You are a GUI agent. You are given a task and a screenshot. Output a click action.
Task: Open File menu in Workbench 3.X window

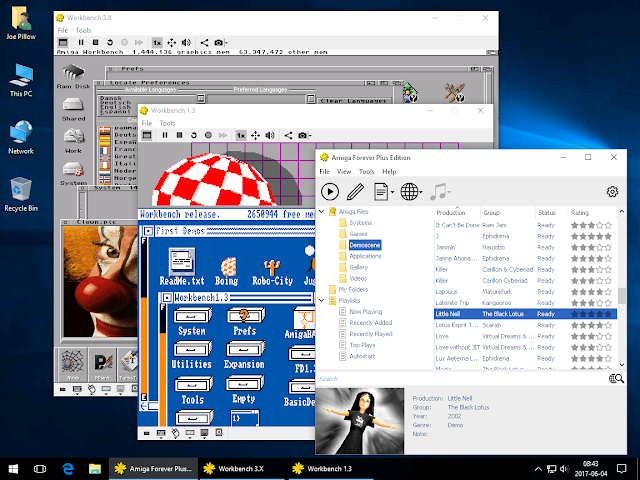pyautogui.click(x=62, y=30)
